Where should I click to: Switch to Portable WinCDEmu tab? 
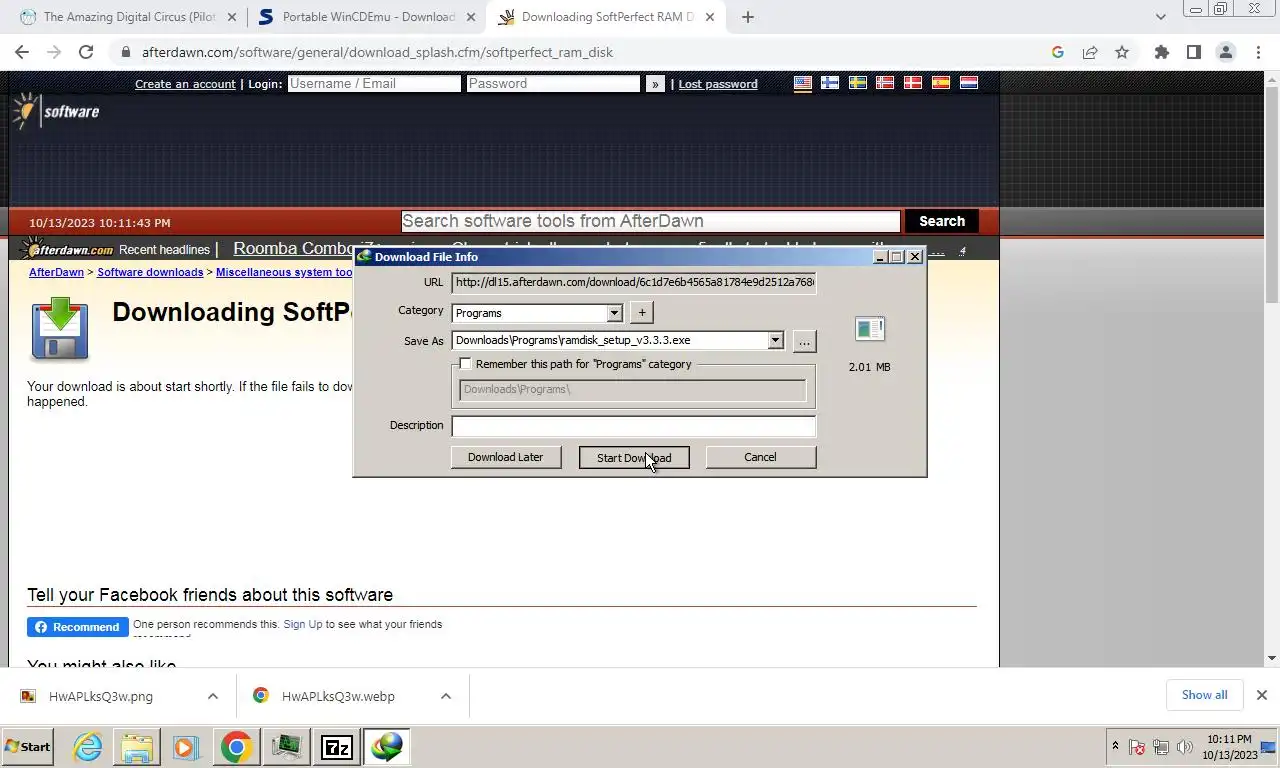pyautogui.click(x=367, y=17)
